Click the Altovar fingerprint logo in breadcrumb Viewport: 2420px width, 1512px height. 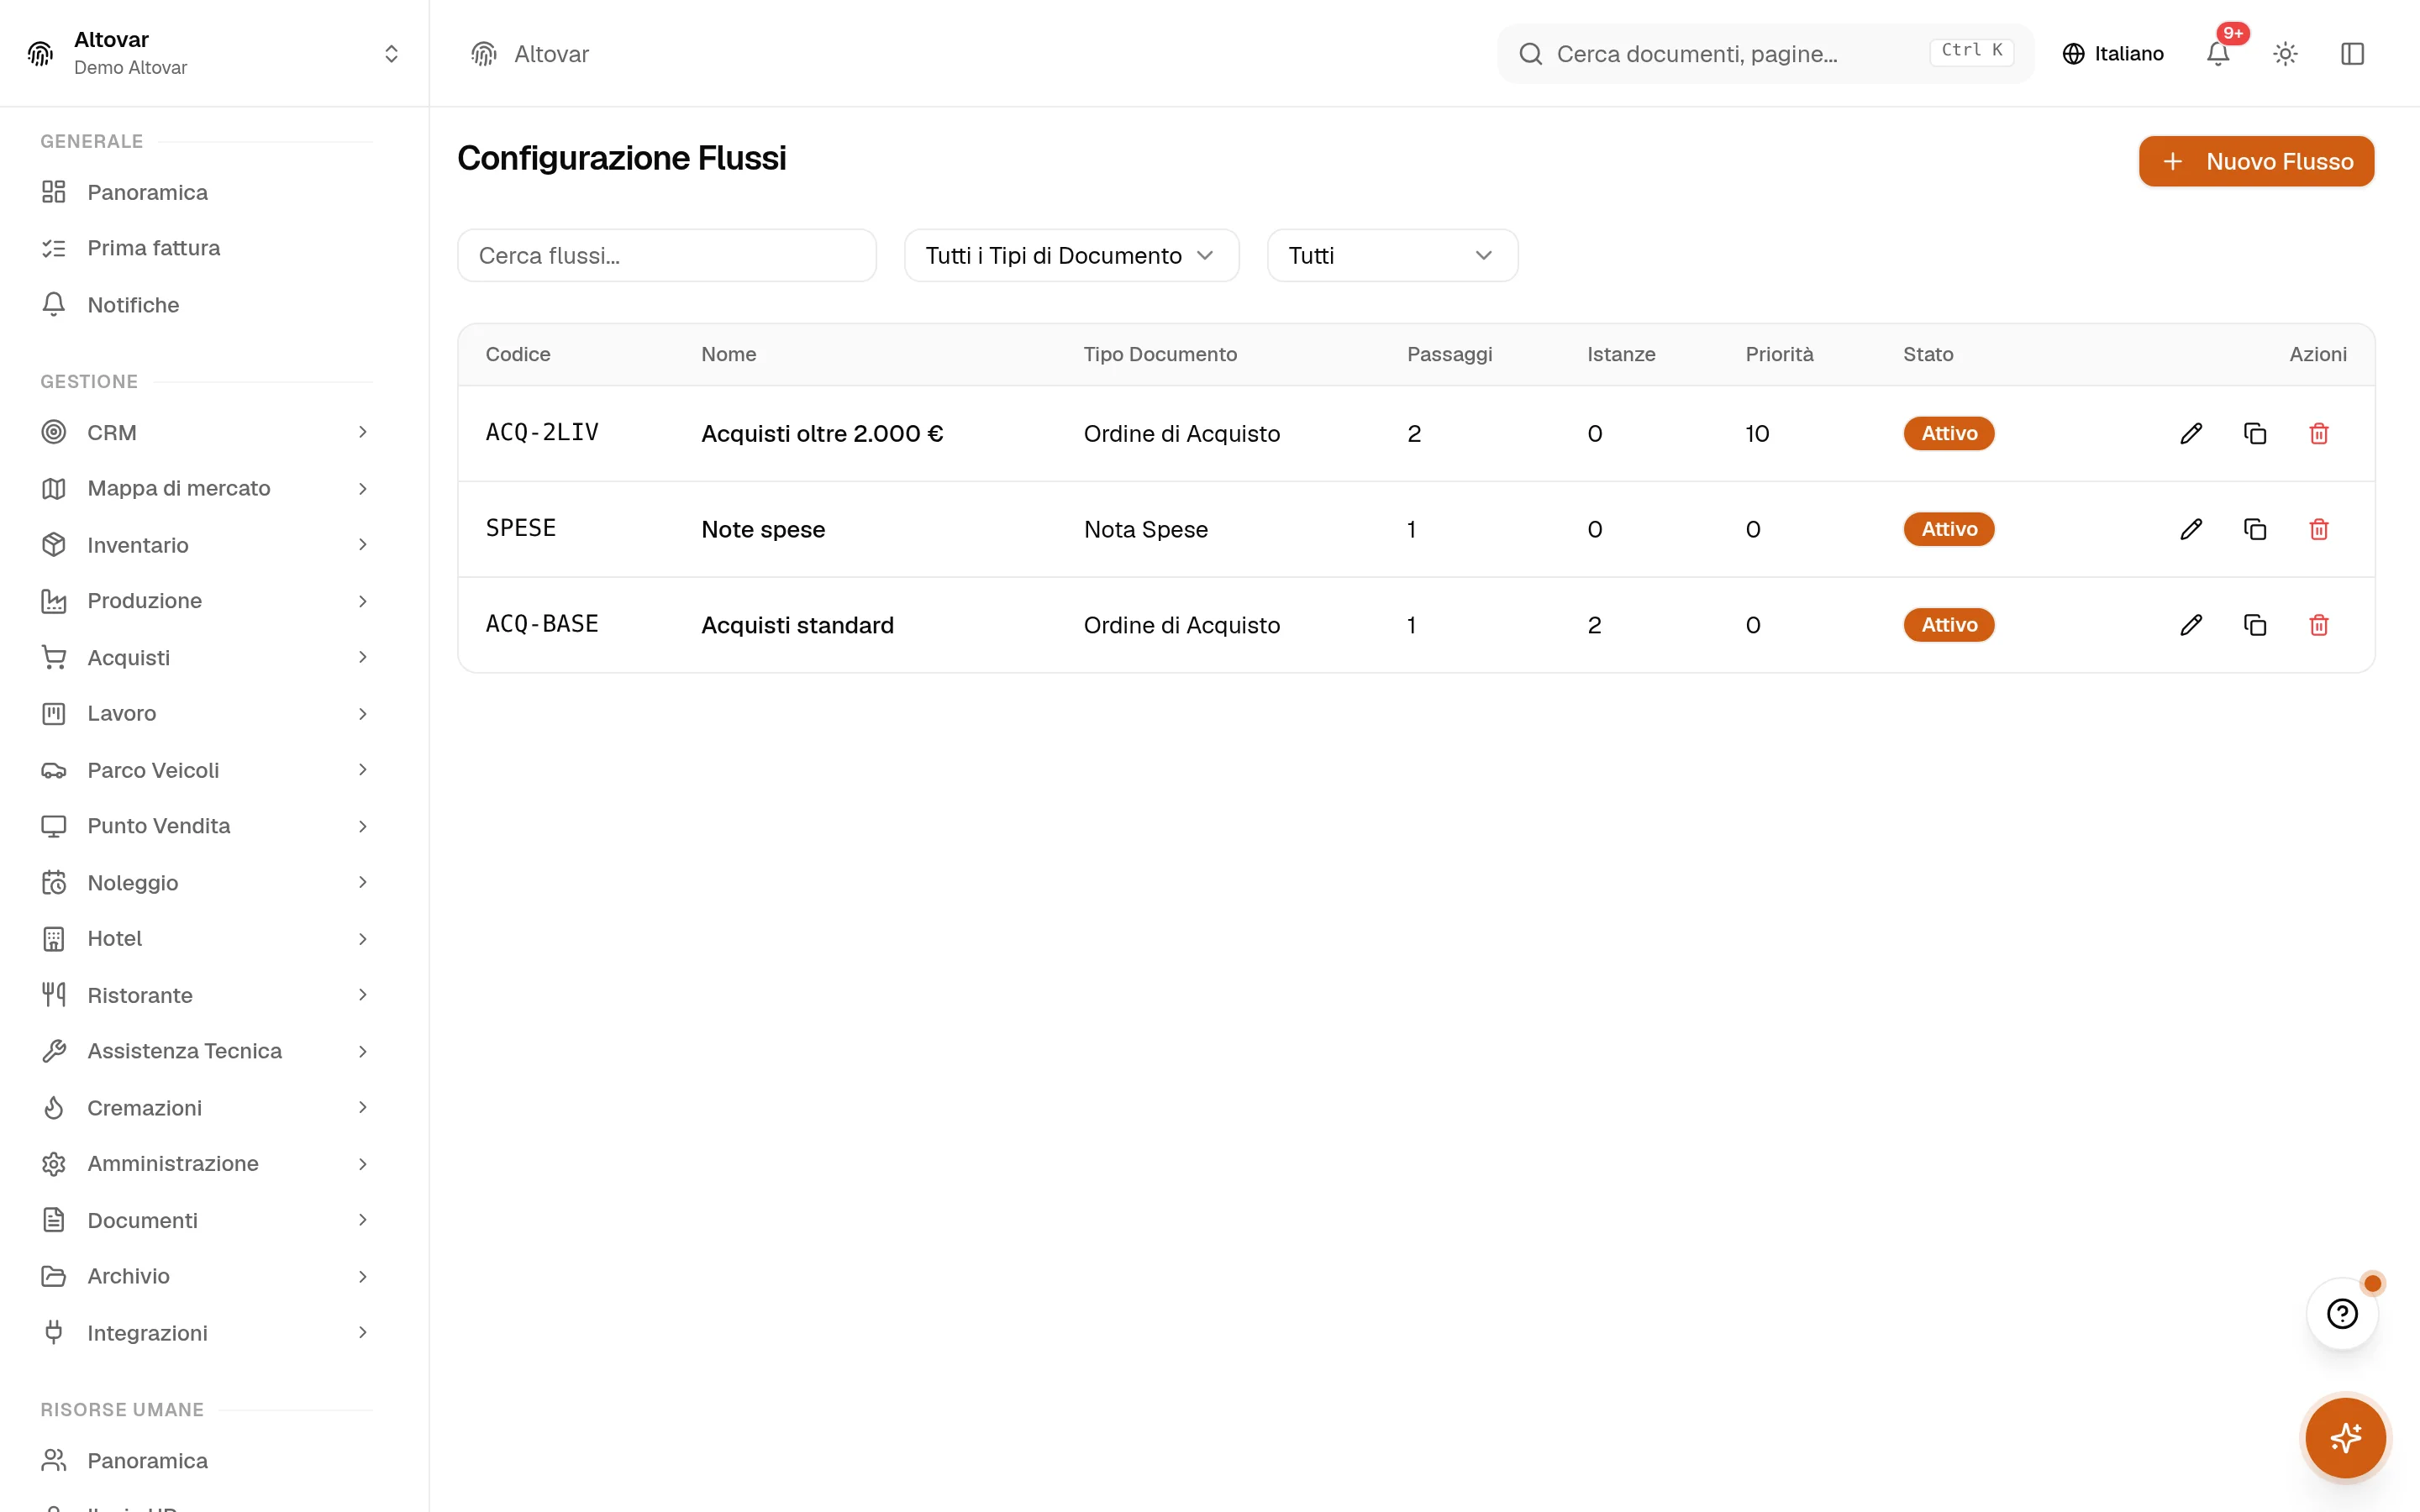tap(484, 54)
